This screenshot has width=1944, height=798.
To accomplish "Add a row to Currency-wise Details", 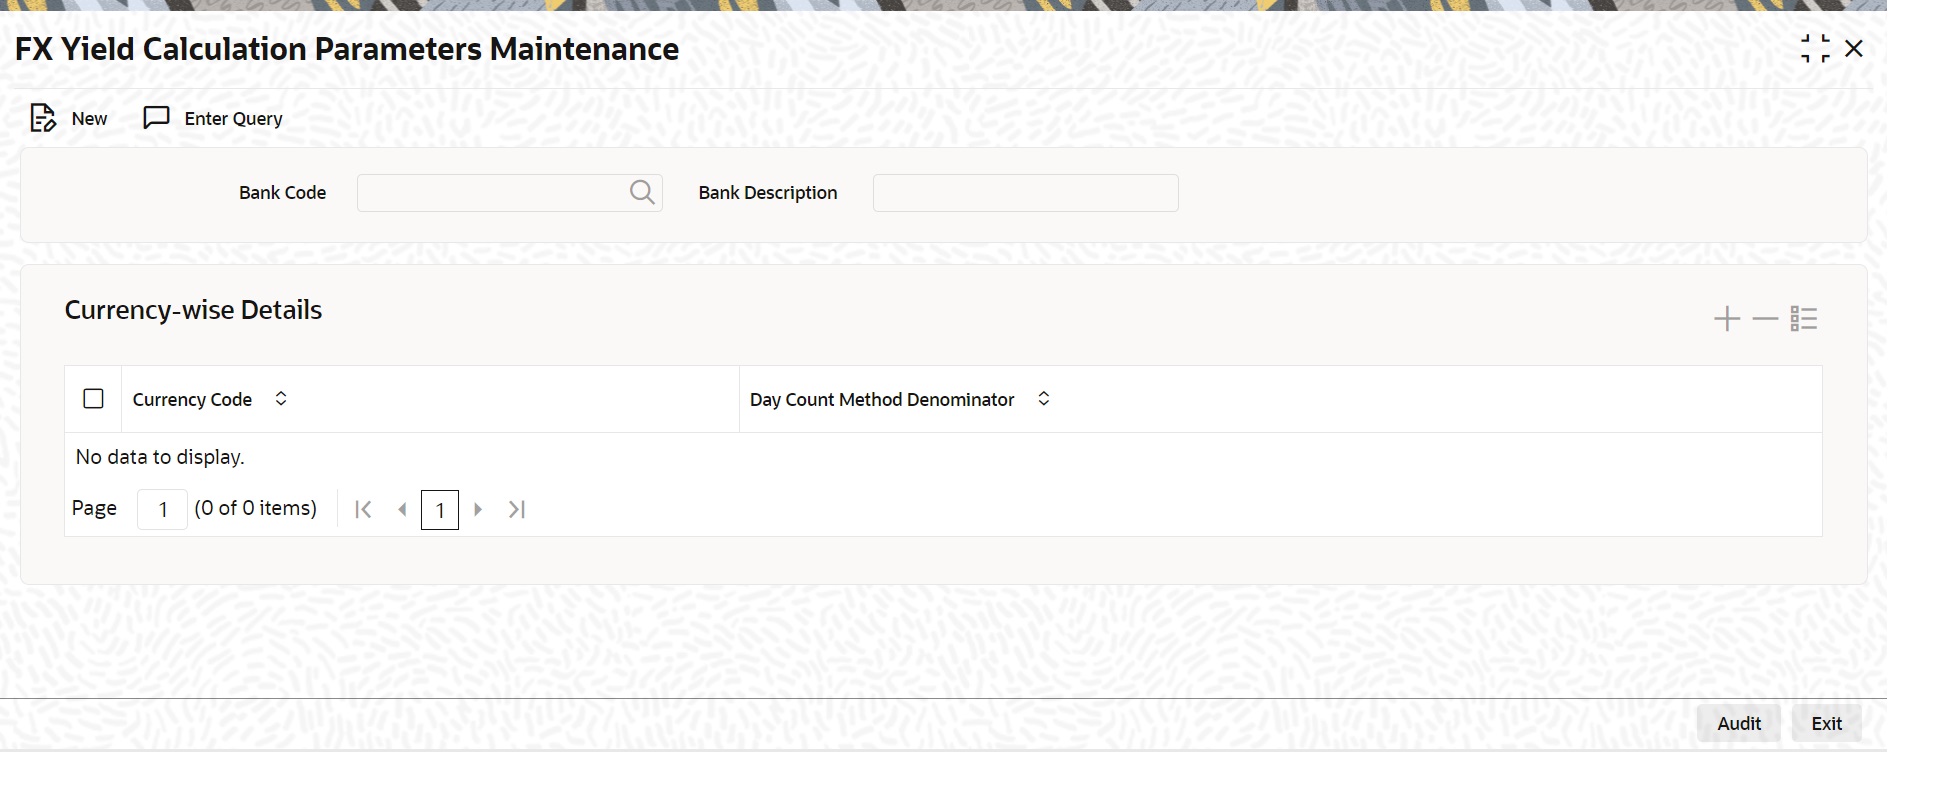I will click(x=1727, y=319).
